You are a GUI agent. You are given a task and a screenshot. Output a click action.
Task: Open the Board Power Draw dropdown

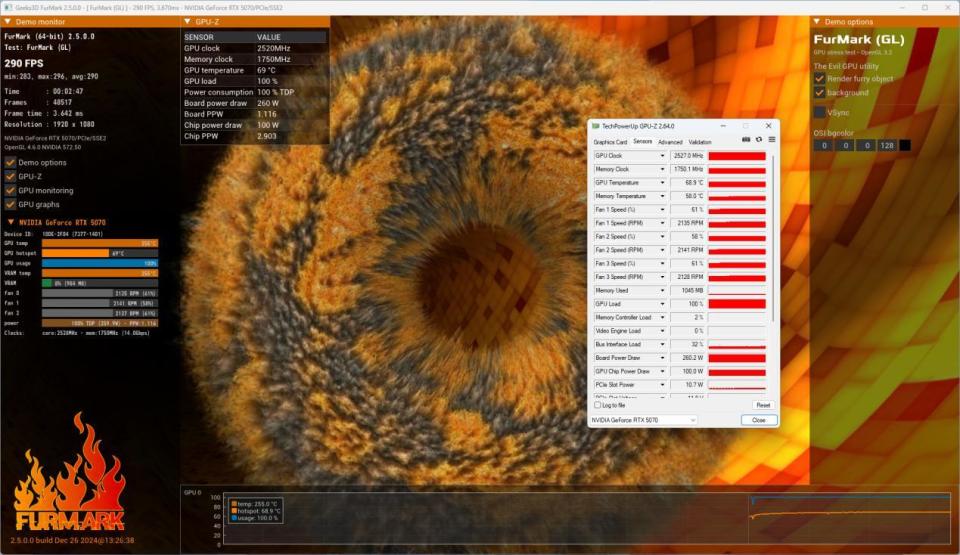pyautogui.click(x=662, y=358)
